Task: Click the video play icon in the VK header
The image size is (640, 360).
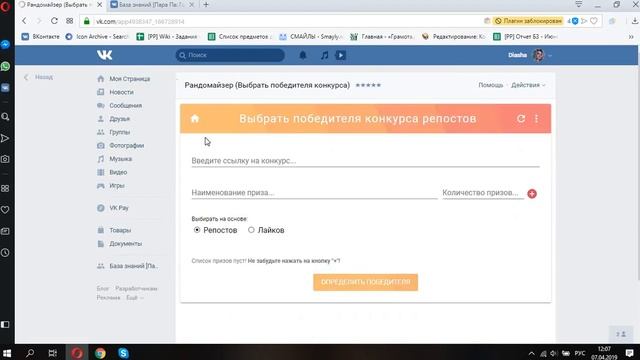Action: [x=340, y=55]
